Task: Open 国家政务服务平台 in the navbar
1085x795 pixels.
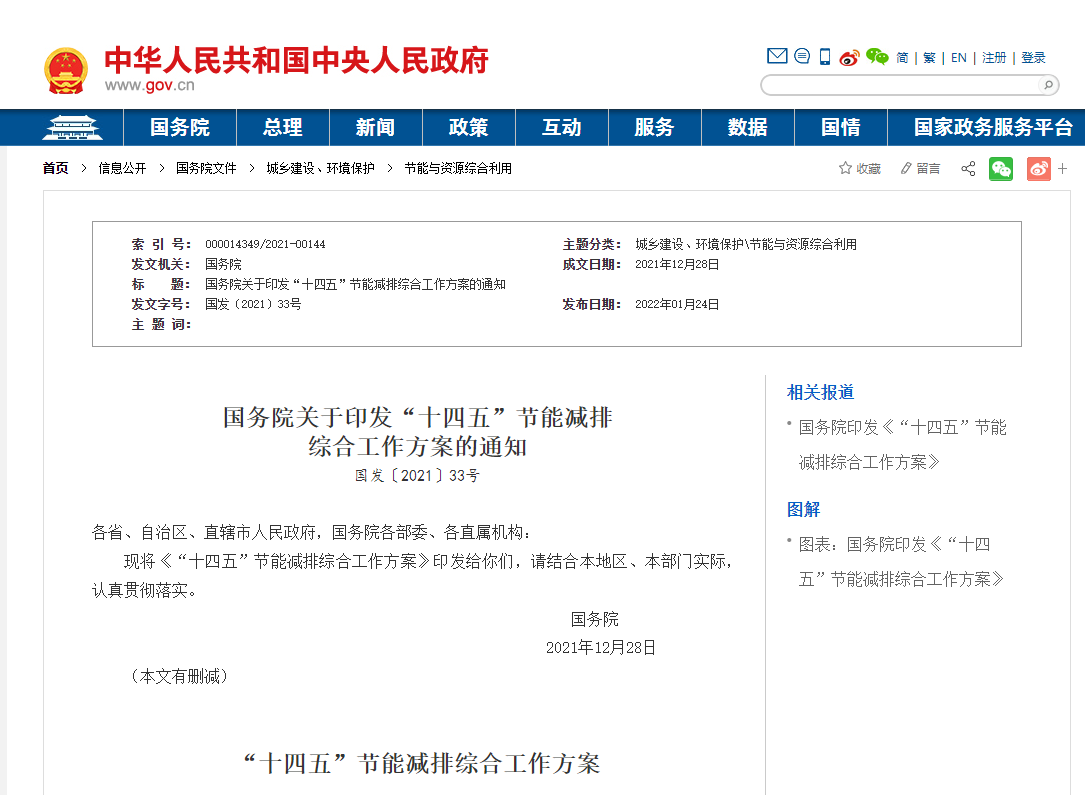Action: coord(992,128)
